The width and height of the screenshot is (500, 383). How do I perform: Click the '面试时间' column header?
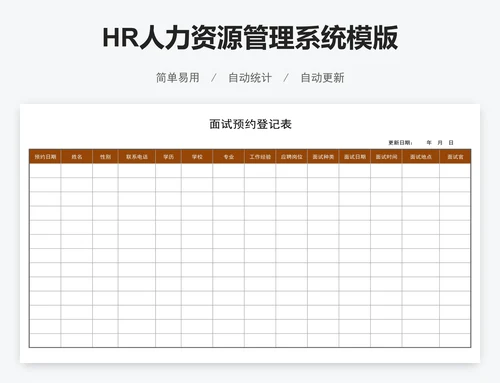pyautogui.click(x=386, y=157)
